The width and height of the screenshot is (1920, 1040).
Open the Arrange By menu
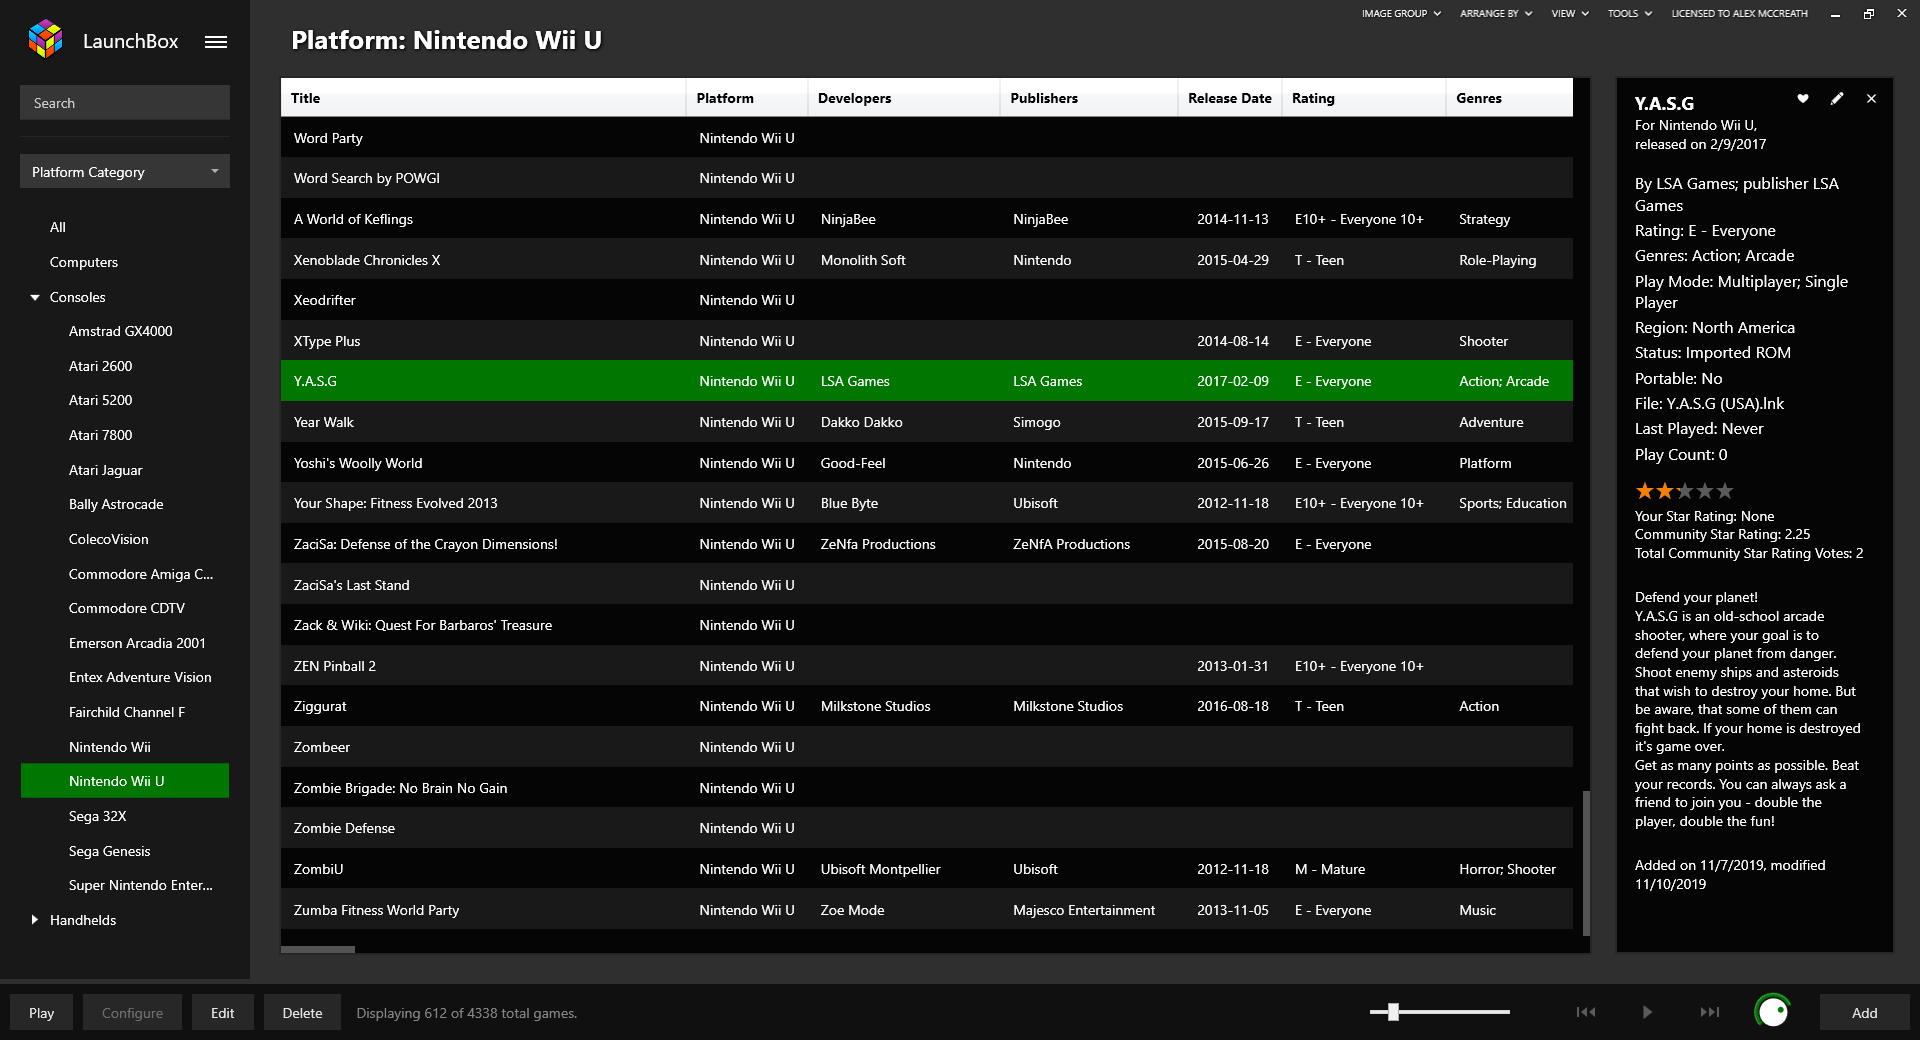click(1496, 14)
